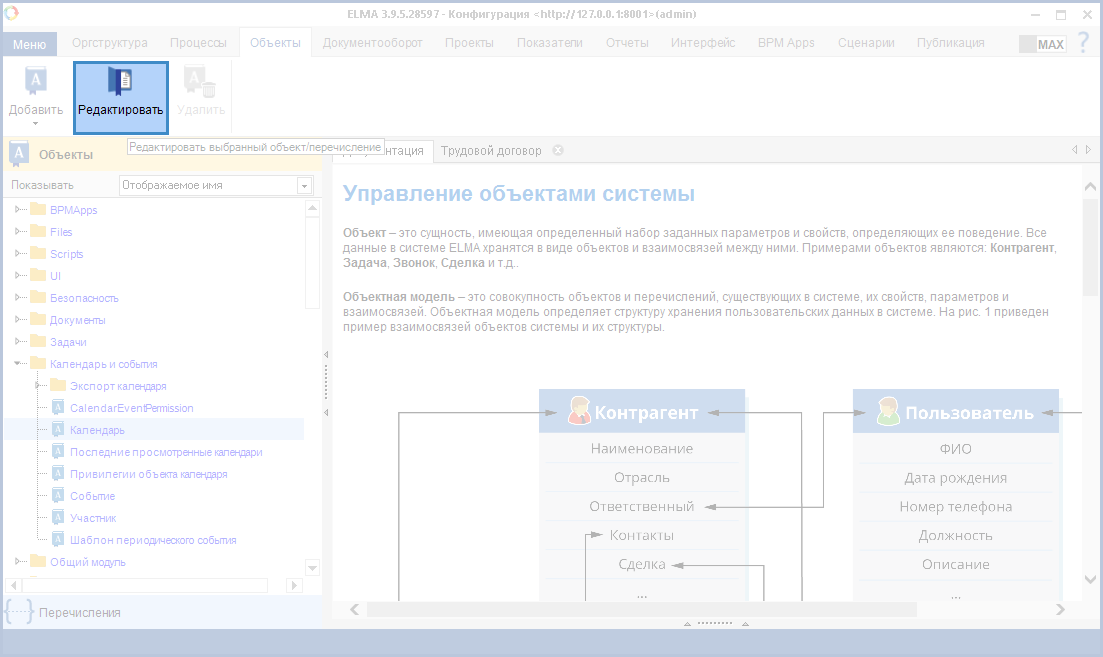Expand the BPMApps folder

(18, 210)
